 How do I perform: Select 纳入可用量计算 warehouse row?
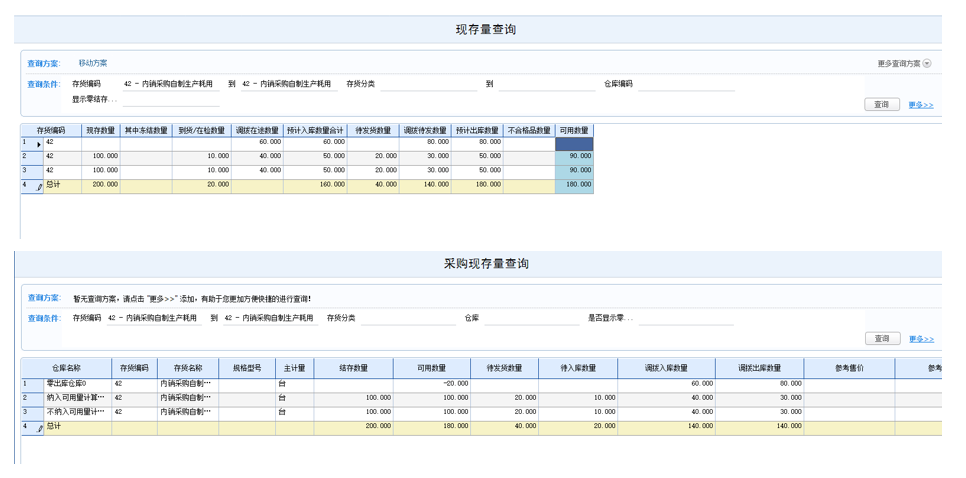coord(482,398)
